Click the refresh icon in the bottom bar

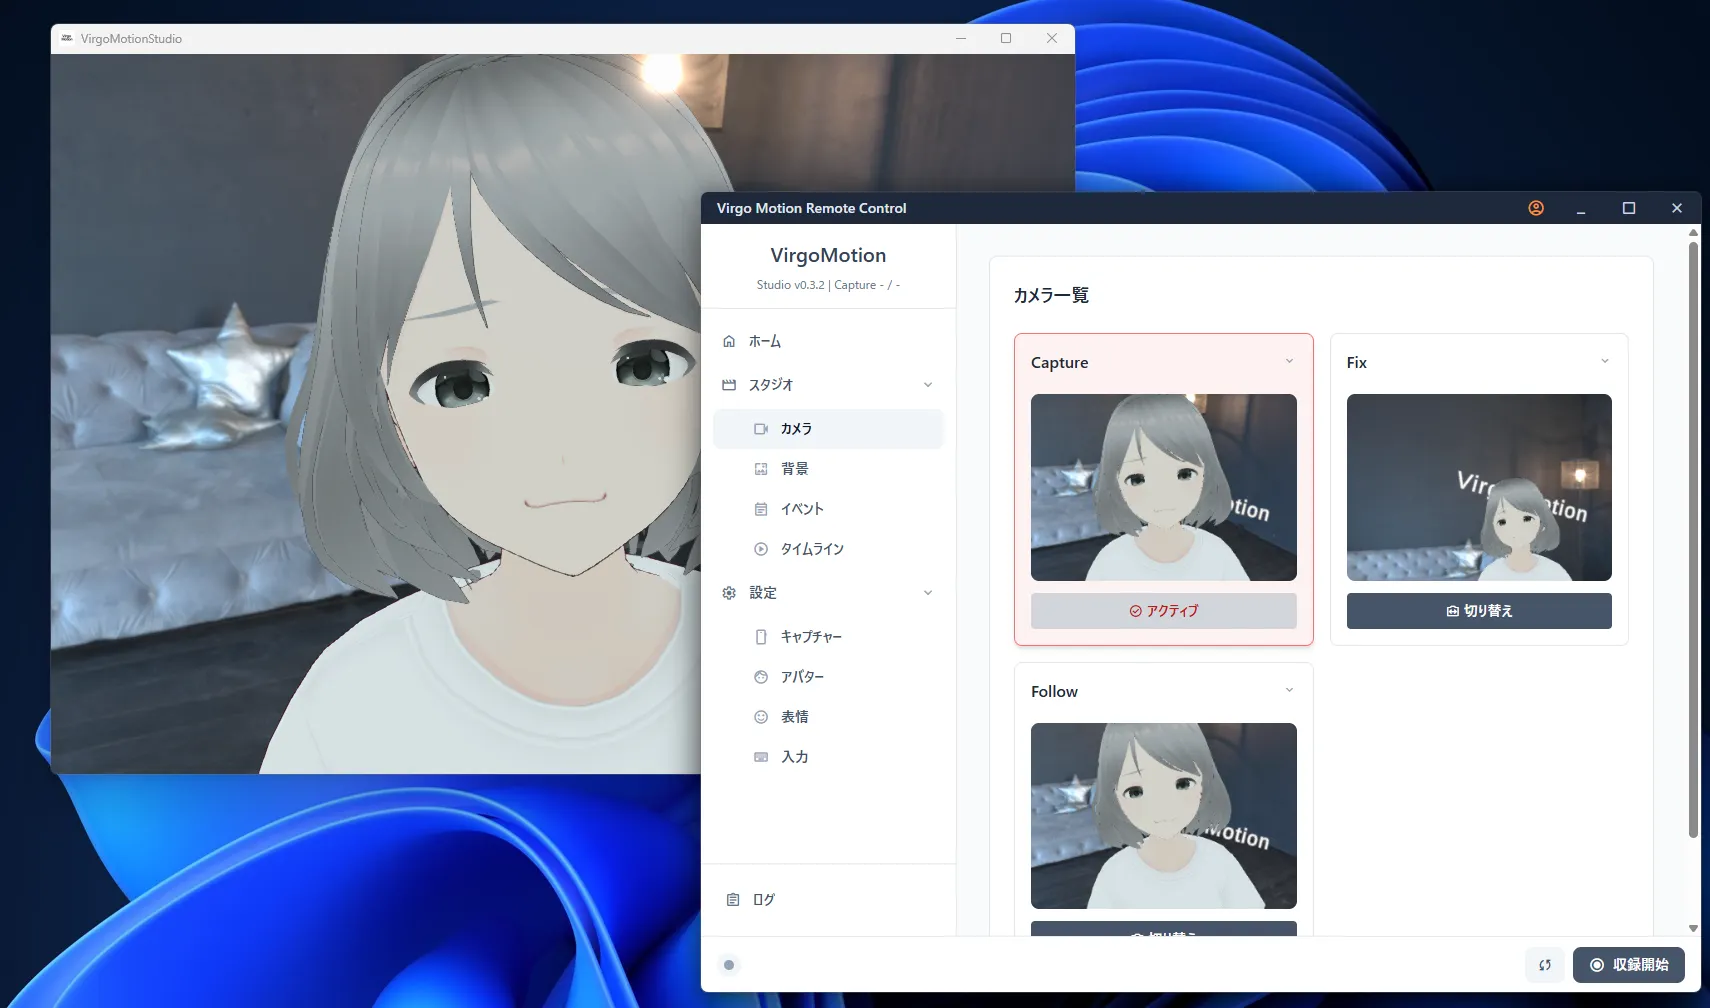coord(1545,965)
